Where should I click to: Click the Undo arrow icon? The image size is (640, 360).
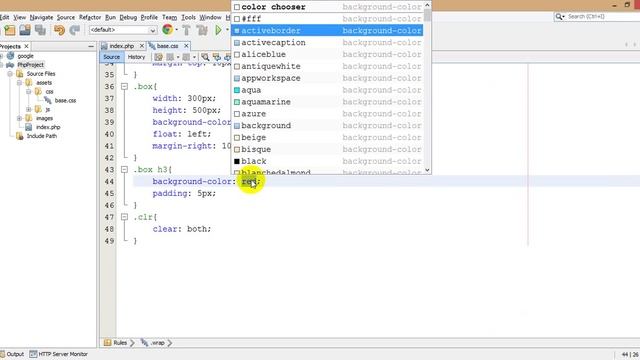[x=59, y=30]
